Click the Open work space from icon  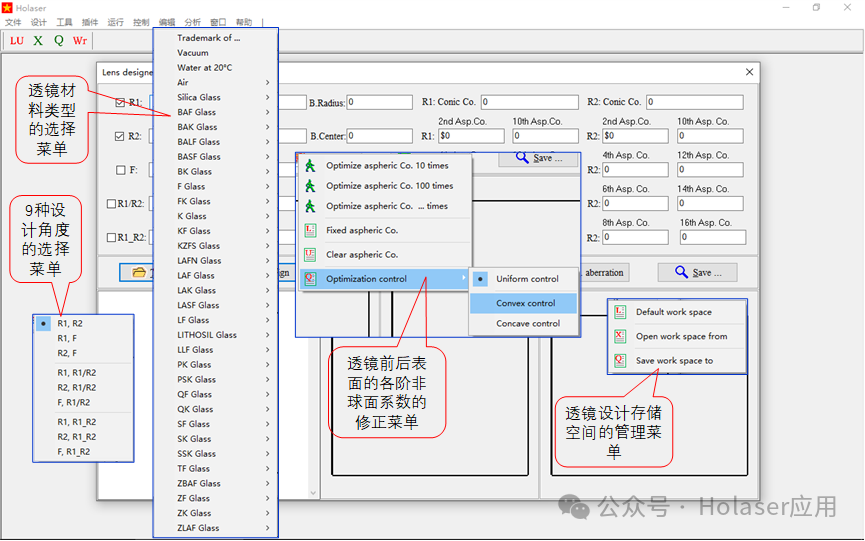pyautogui.click(x=620, y=336)
